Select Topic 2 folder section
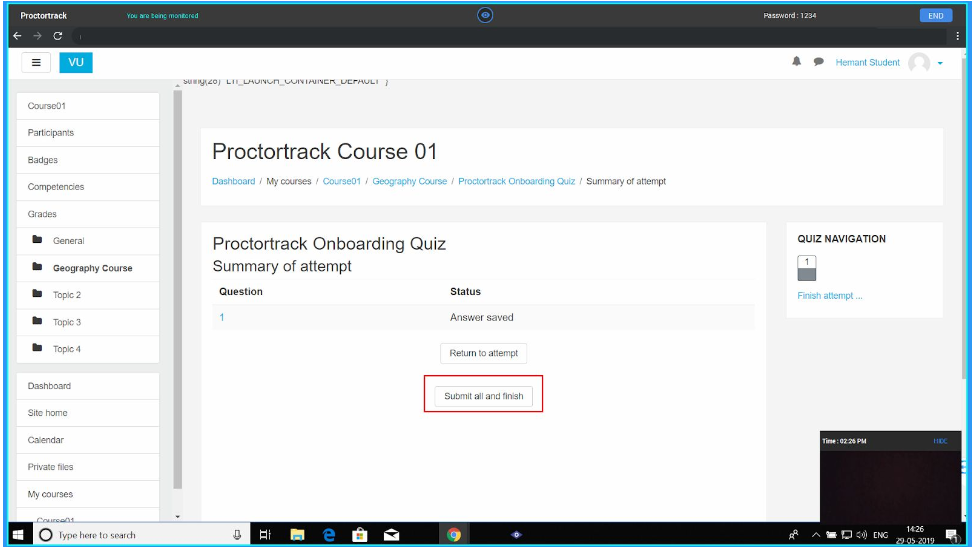977x552 pixels. coord(88,295)
